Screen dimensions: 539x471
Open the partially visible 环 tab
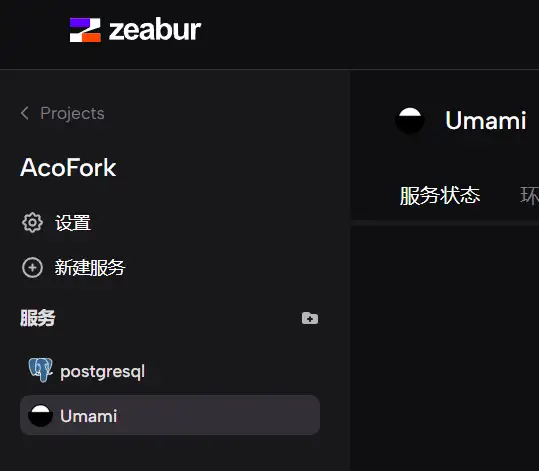529,196
